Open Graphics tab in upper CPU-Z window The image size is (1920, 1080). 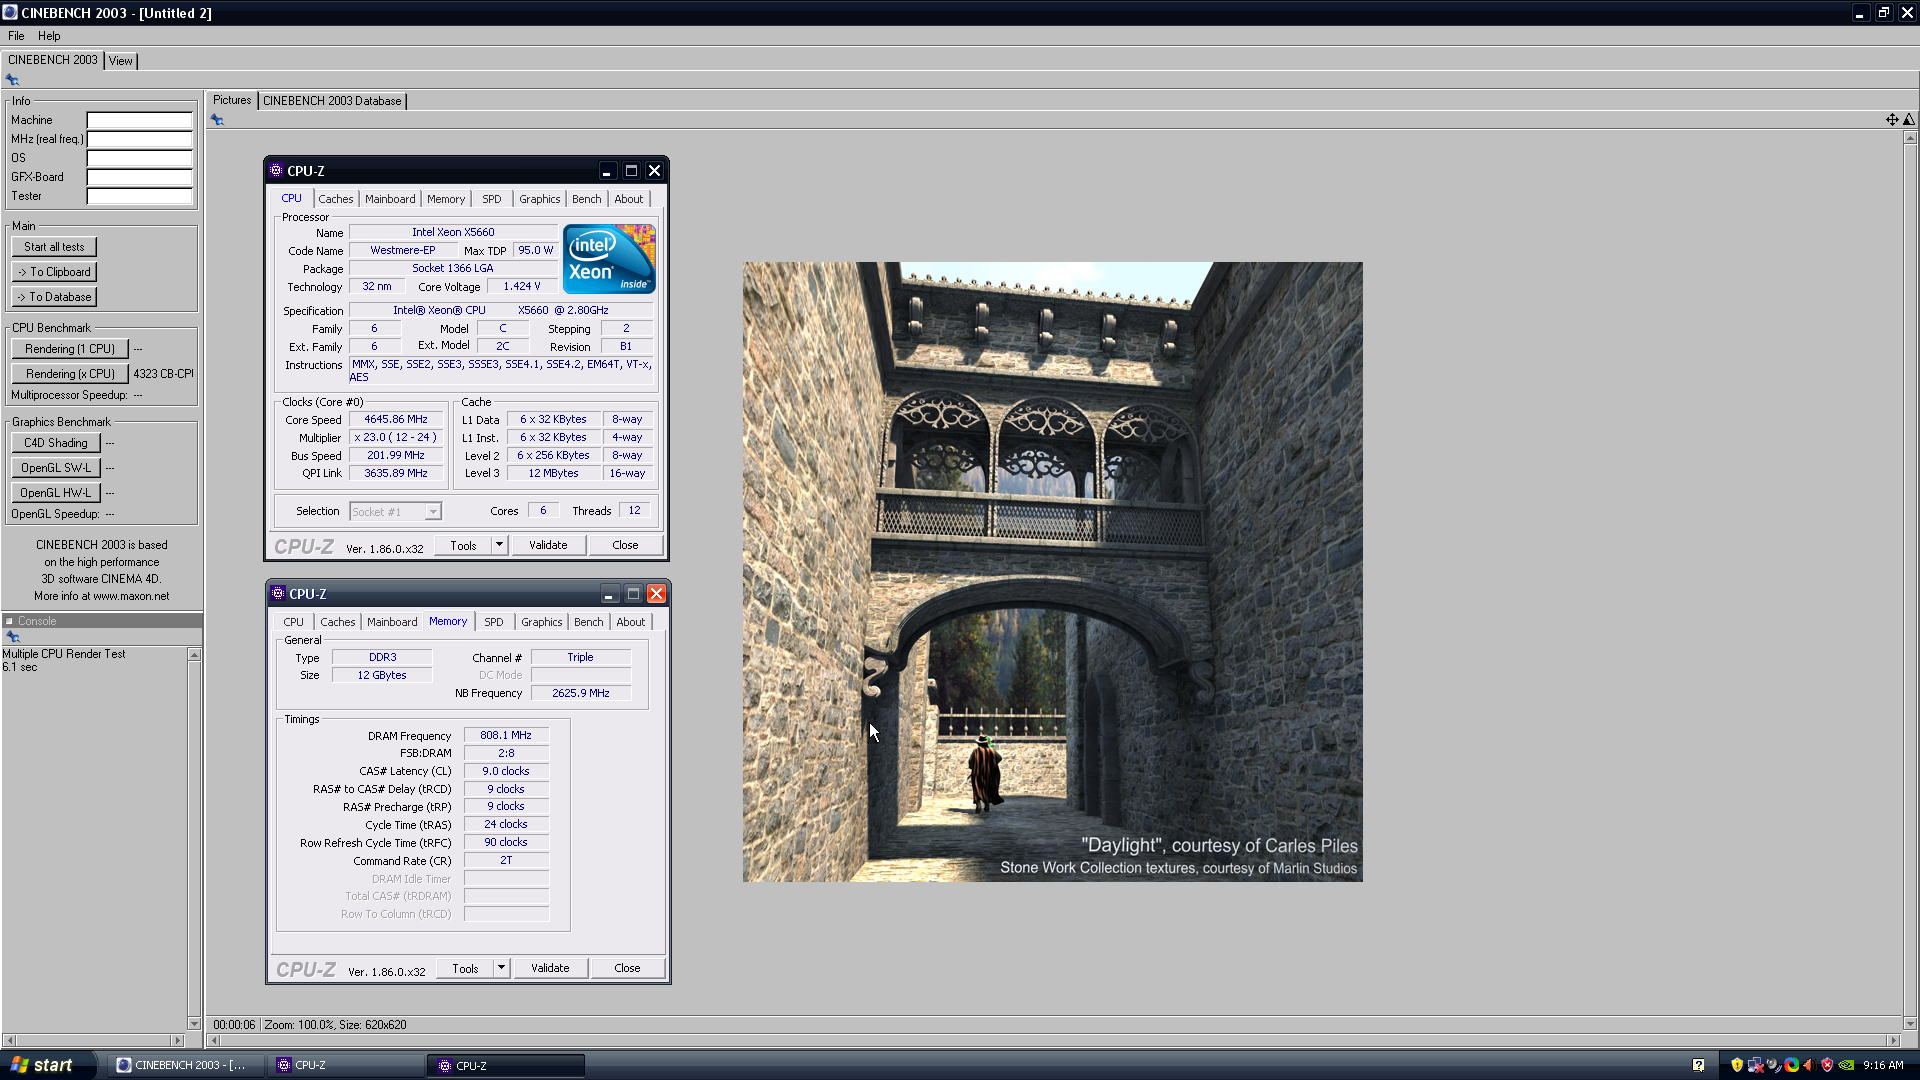pos(540,199)
